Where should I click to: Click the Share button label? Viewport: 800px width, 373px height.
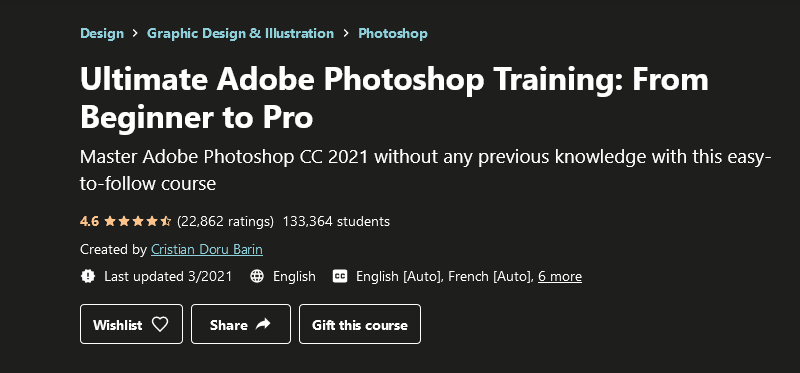229,325
